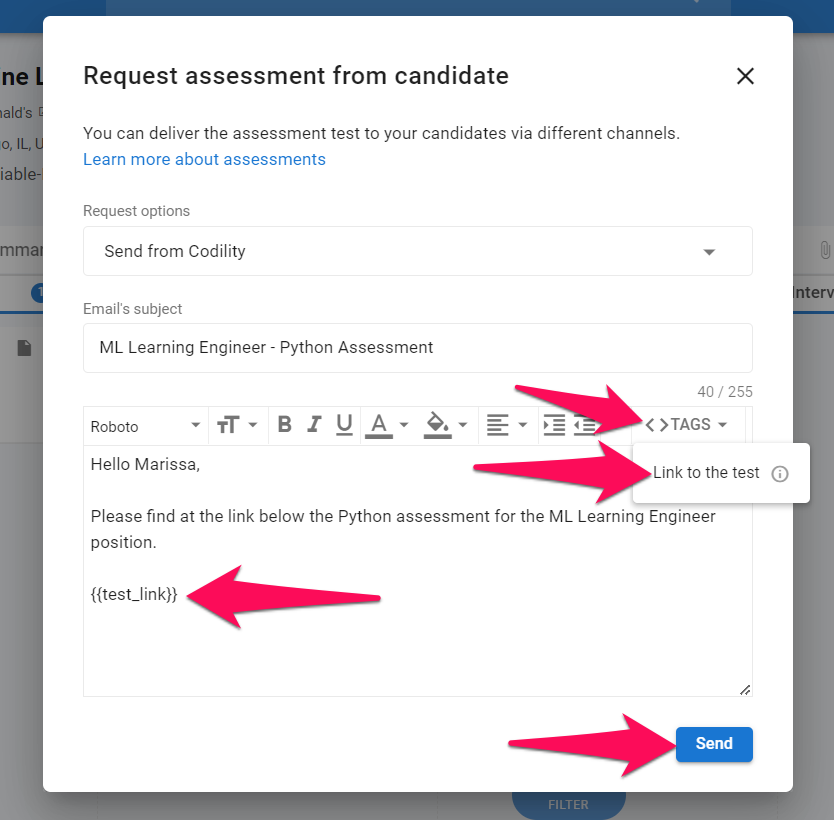Toggle underline text formatting
The height and width of the screenshot is (820, 834).
[344, 425]
